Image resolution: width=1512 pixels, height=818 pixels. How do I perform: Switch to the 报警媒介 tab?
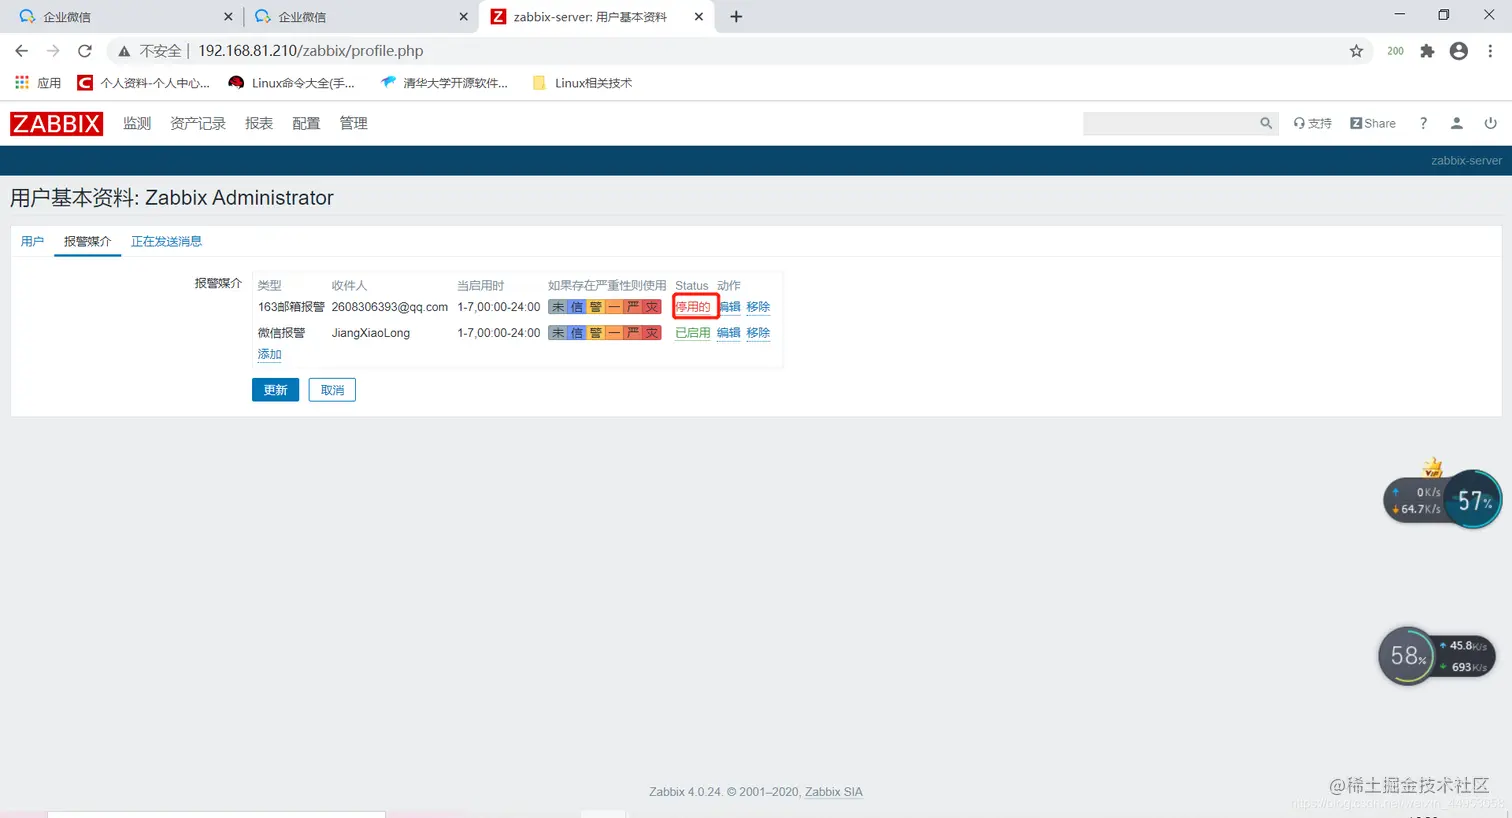pos(88,241)
